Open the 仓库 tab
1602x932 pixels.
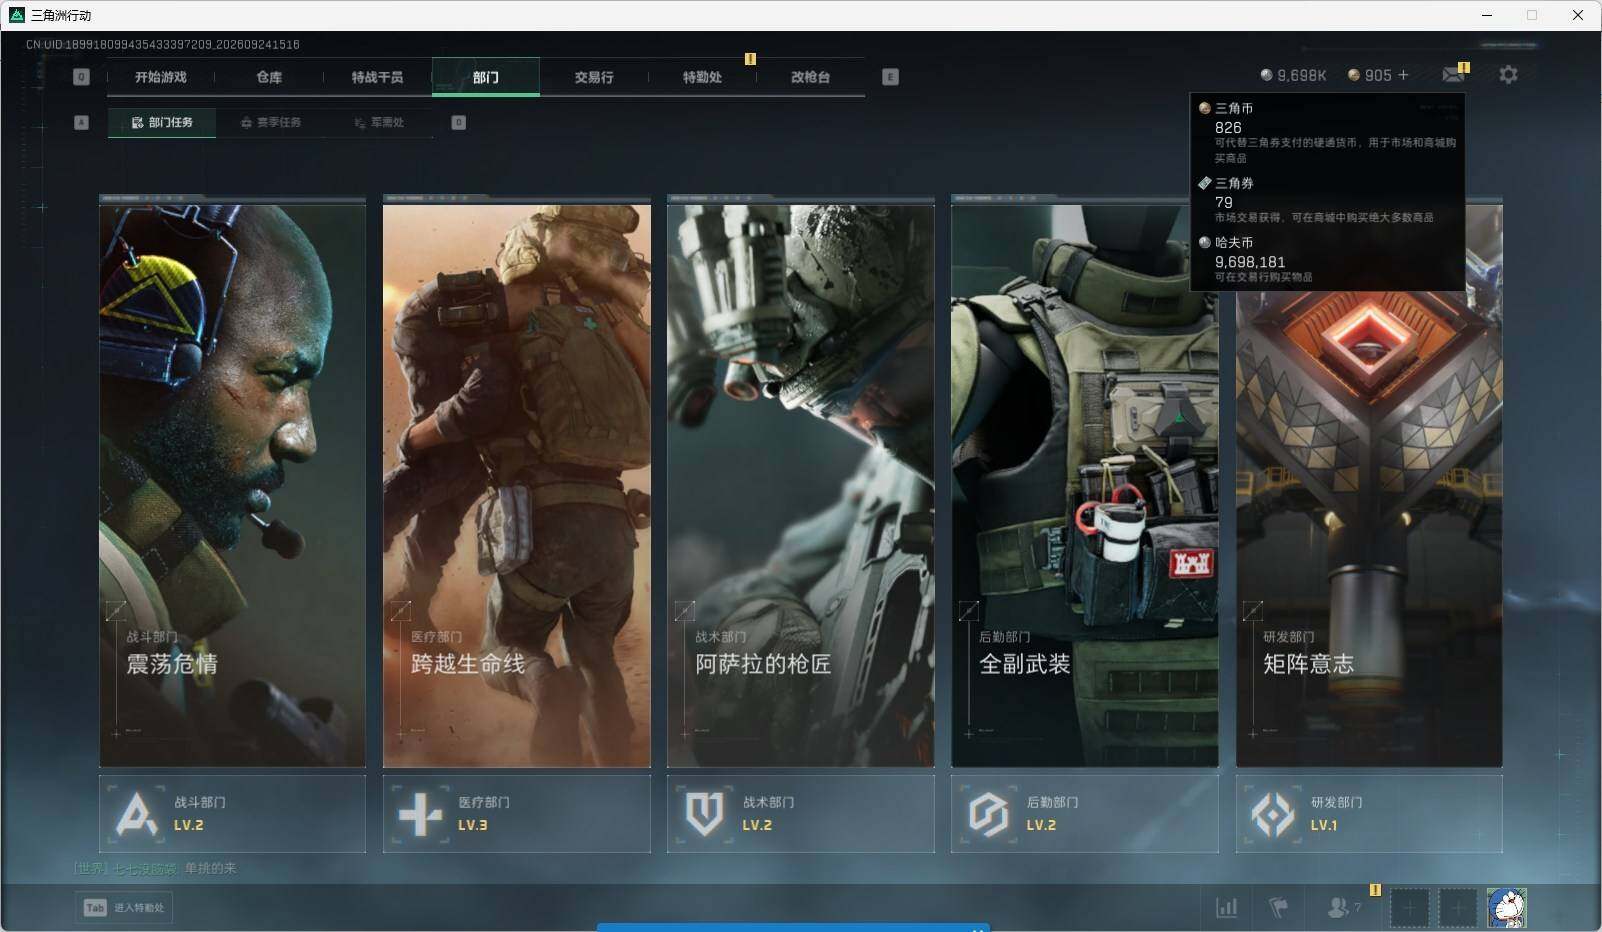[269, 77]
